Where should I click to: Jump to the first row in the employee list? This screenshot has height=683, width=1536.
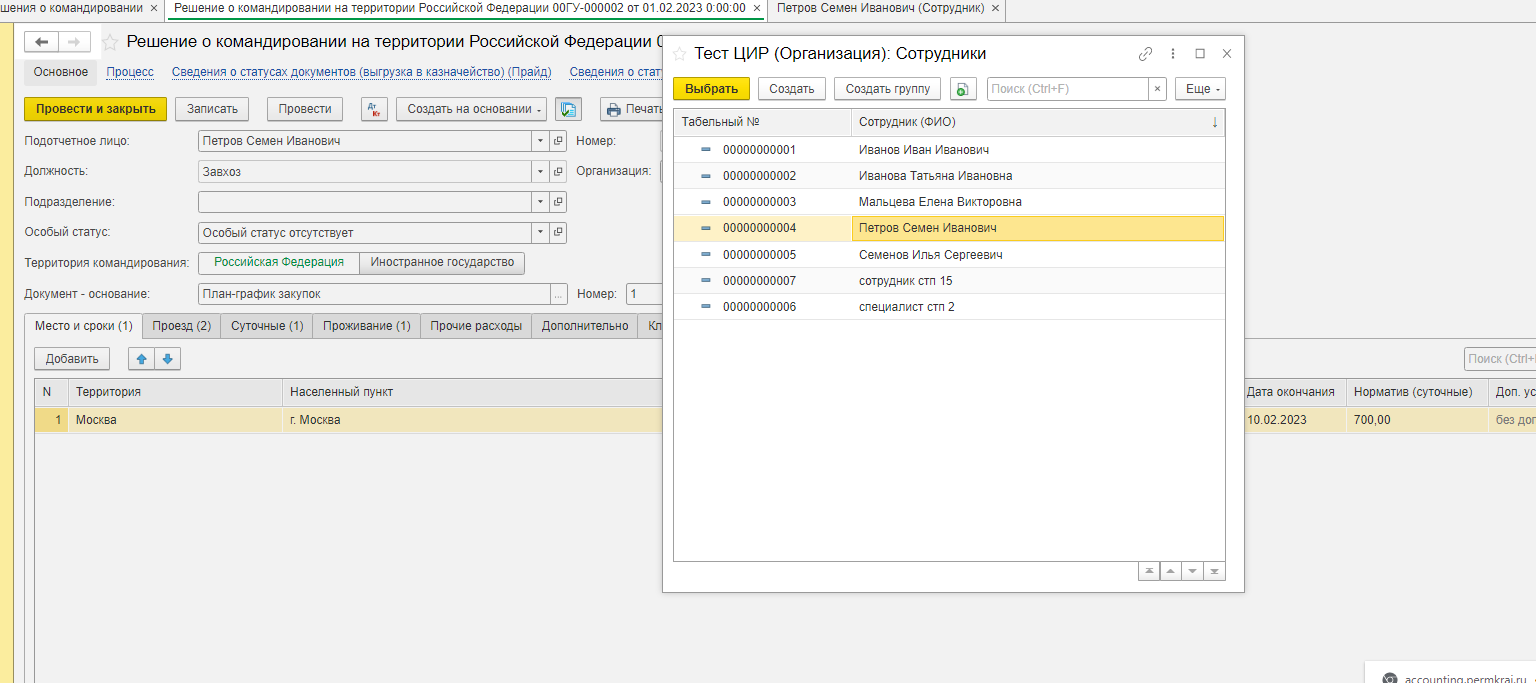coord(1149,571)
